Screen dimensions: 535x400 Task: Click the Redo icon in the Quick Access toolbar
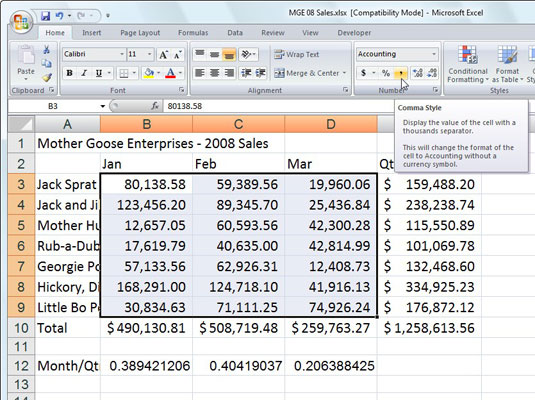click(81, 16)
